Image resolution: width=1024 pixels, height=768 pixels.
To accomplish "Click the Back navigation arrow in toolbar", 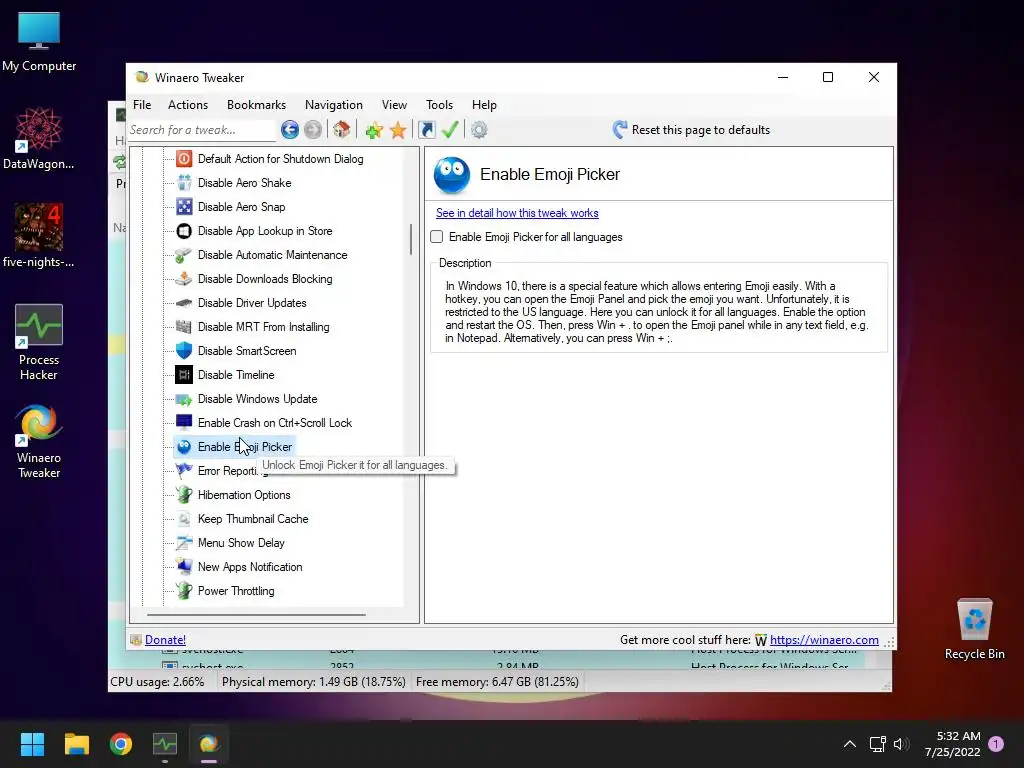I will click(290, 130).
